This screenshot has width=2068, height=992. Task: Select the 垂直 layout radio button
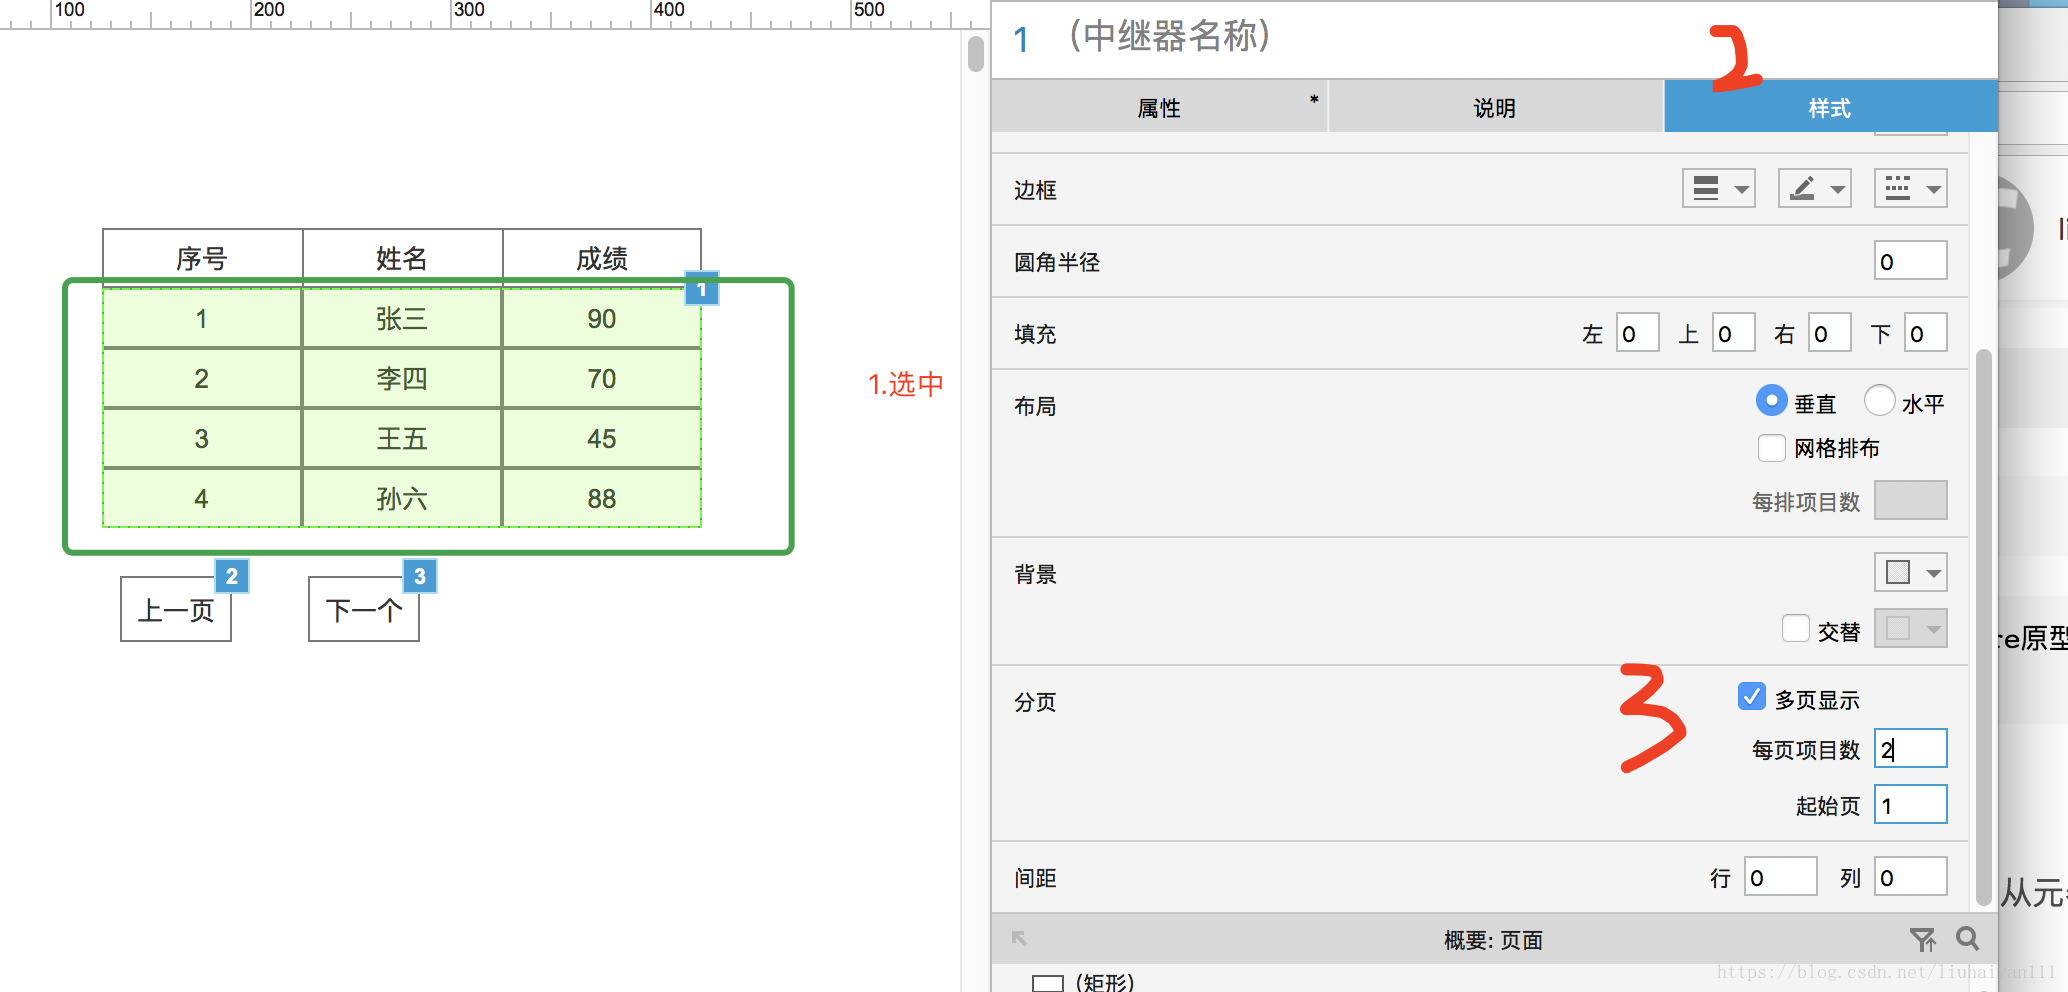coord(1771,401)
